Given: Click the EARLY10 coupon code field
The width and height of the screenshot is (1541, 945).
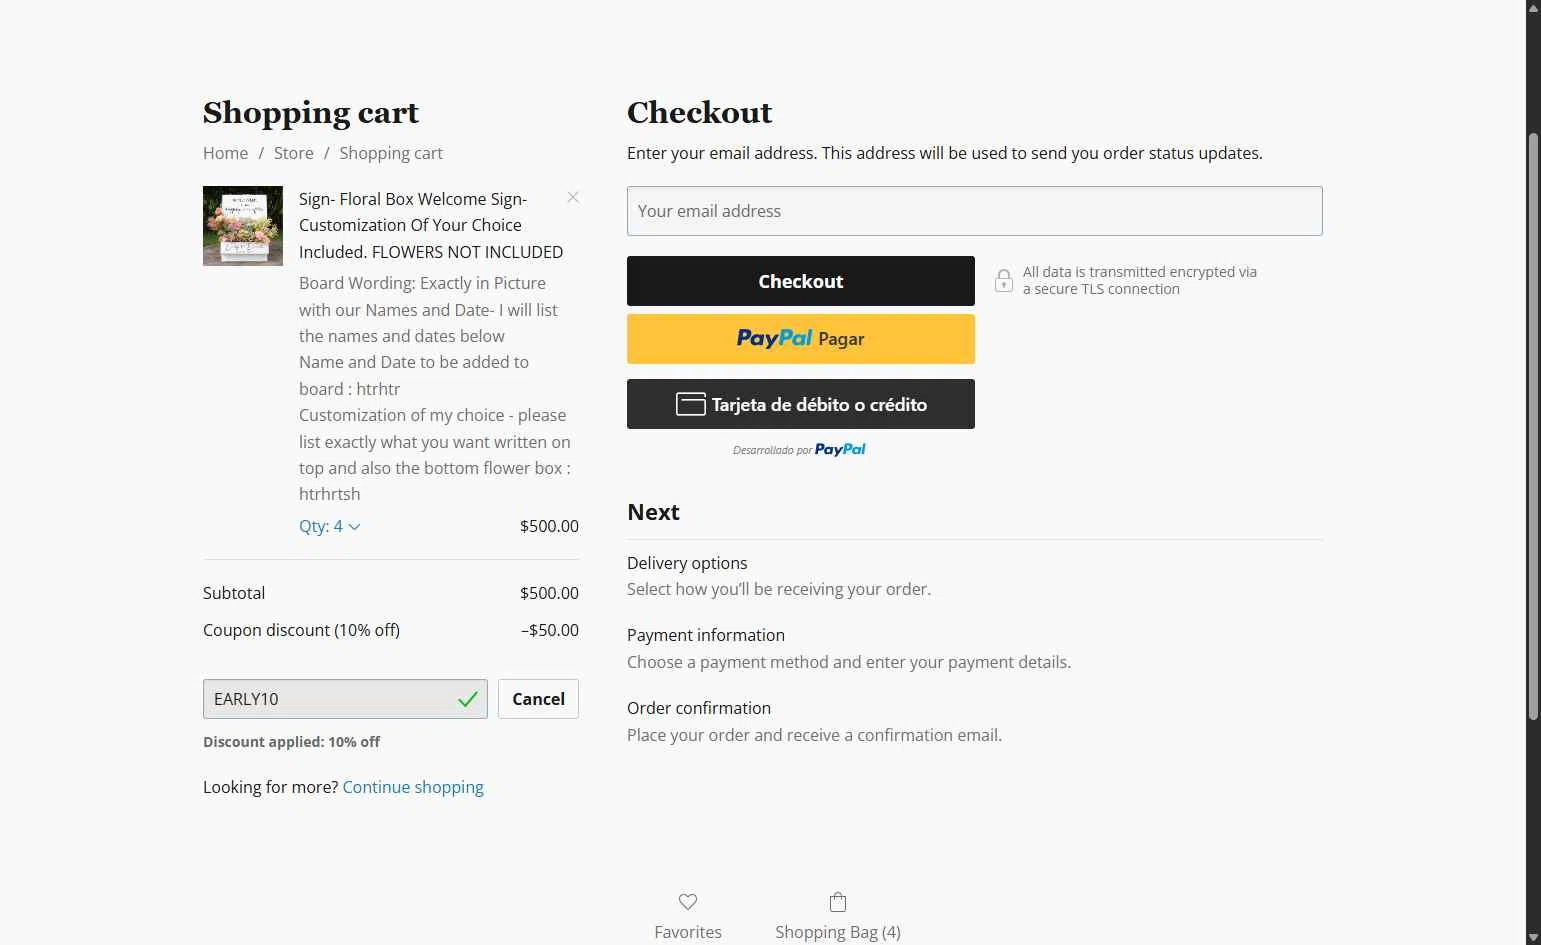Looking at the screenshot, I should click(x=345, y=699).
